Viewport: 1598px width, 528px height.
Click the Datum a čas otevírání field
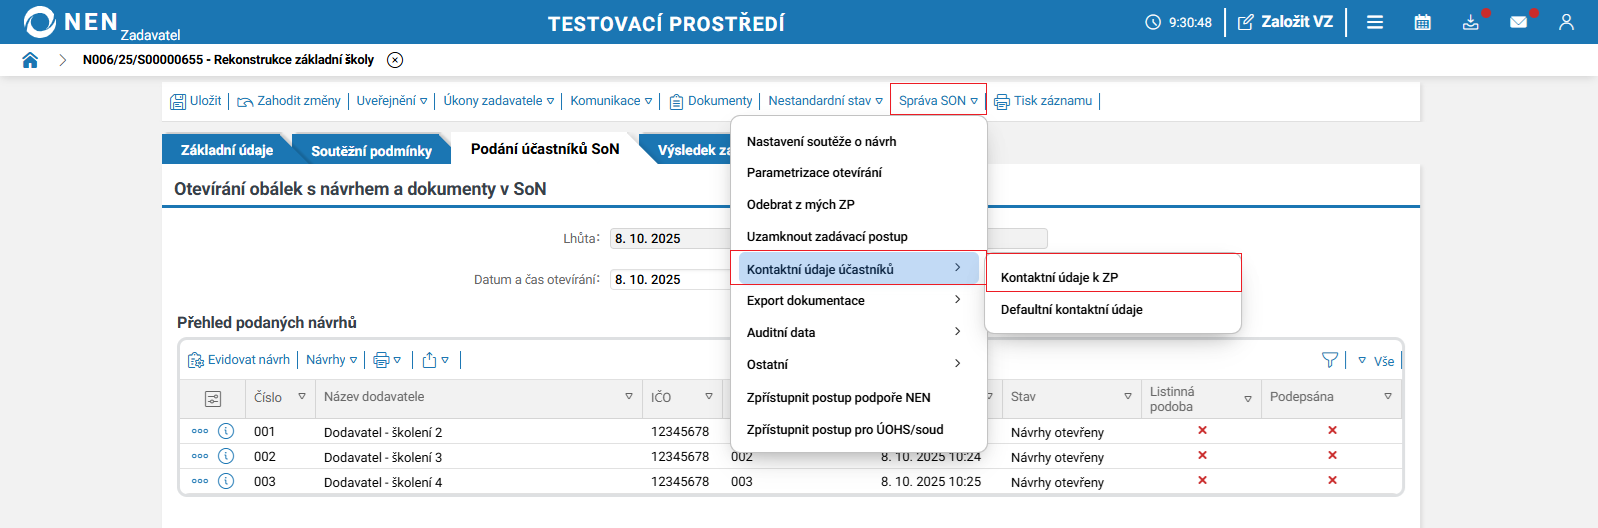670,279
